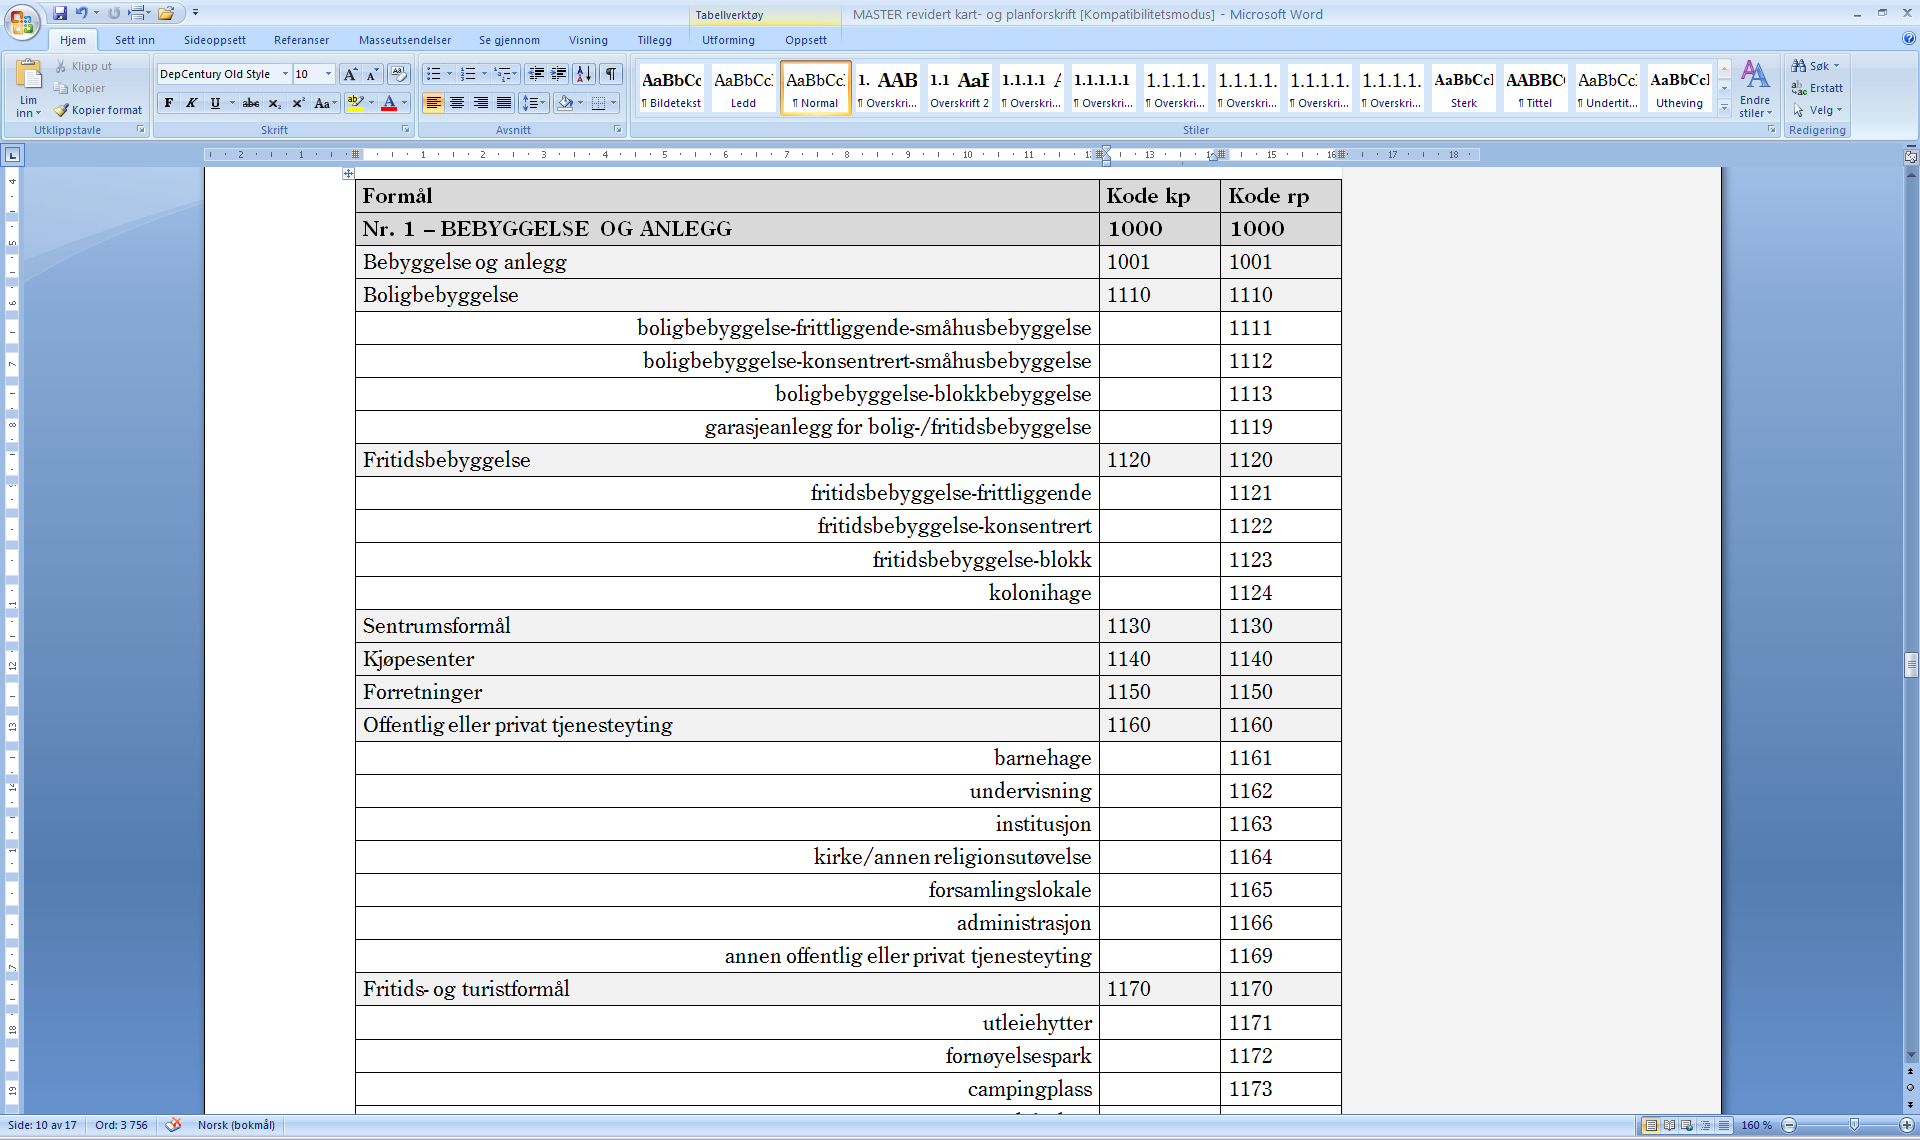Viewport: 1920px width, 1140px height.
Task: Save the document with the floppy icon
Action: tap(60, 13)
